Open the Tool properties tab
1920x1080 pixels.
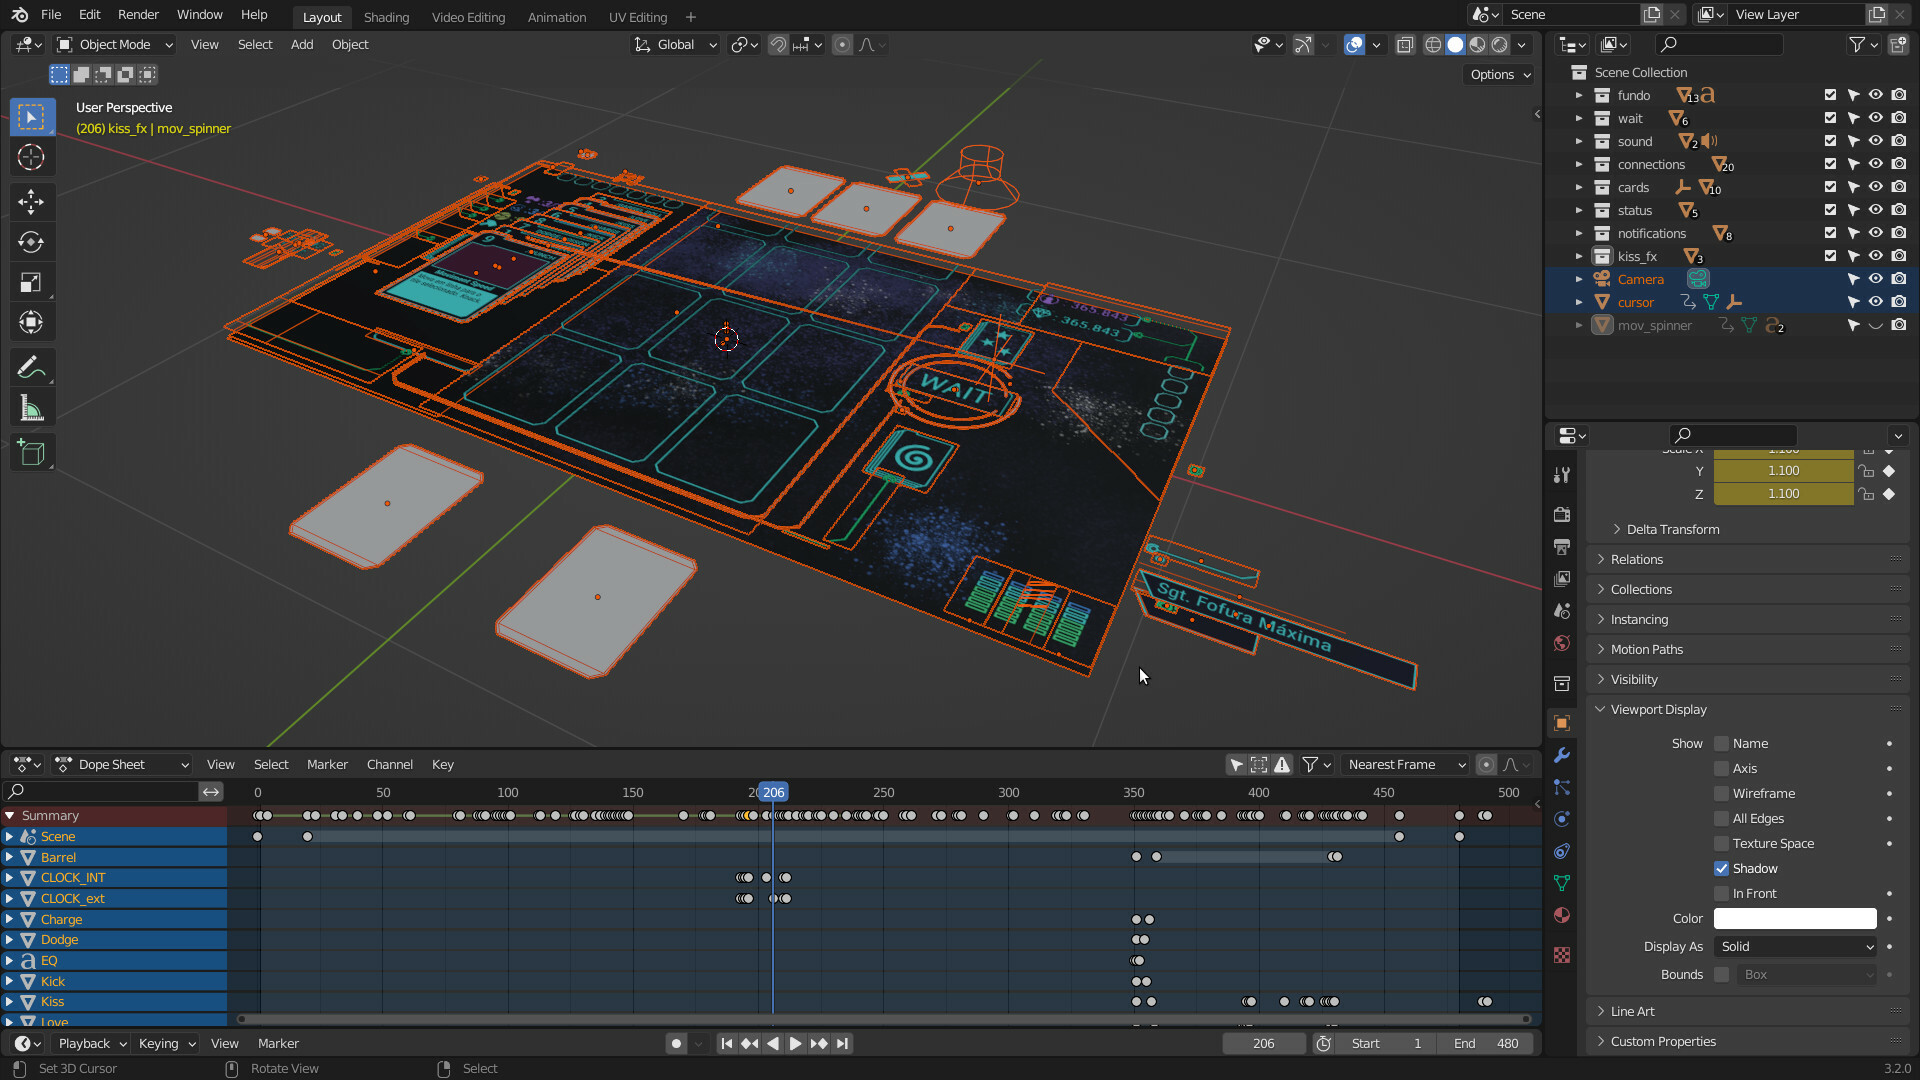tap(1562, 475)
